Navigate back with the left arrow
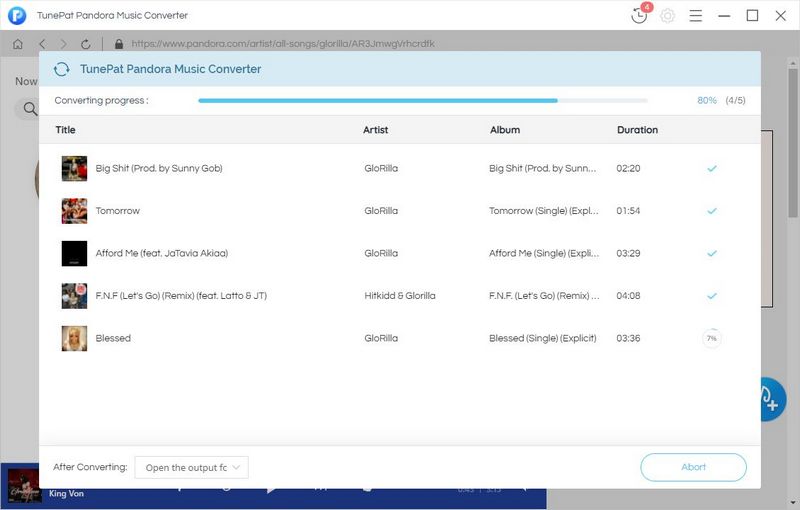This screenshot has height=510, width=800. pyautogui.click(x=42, y=44)
